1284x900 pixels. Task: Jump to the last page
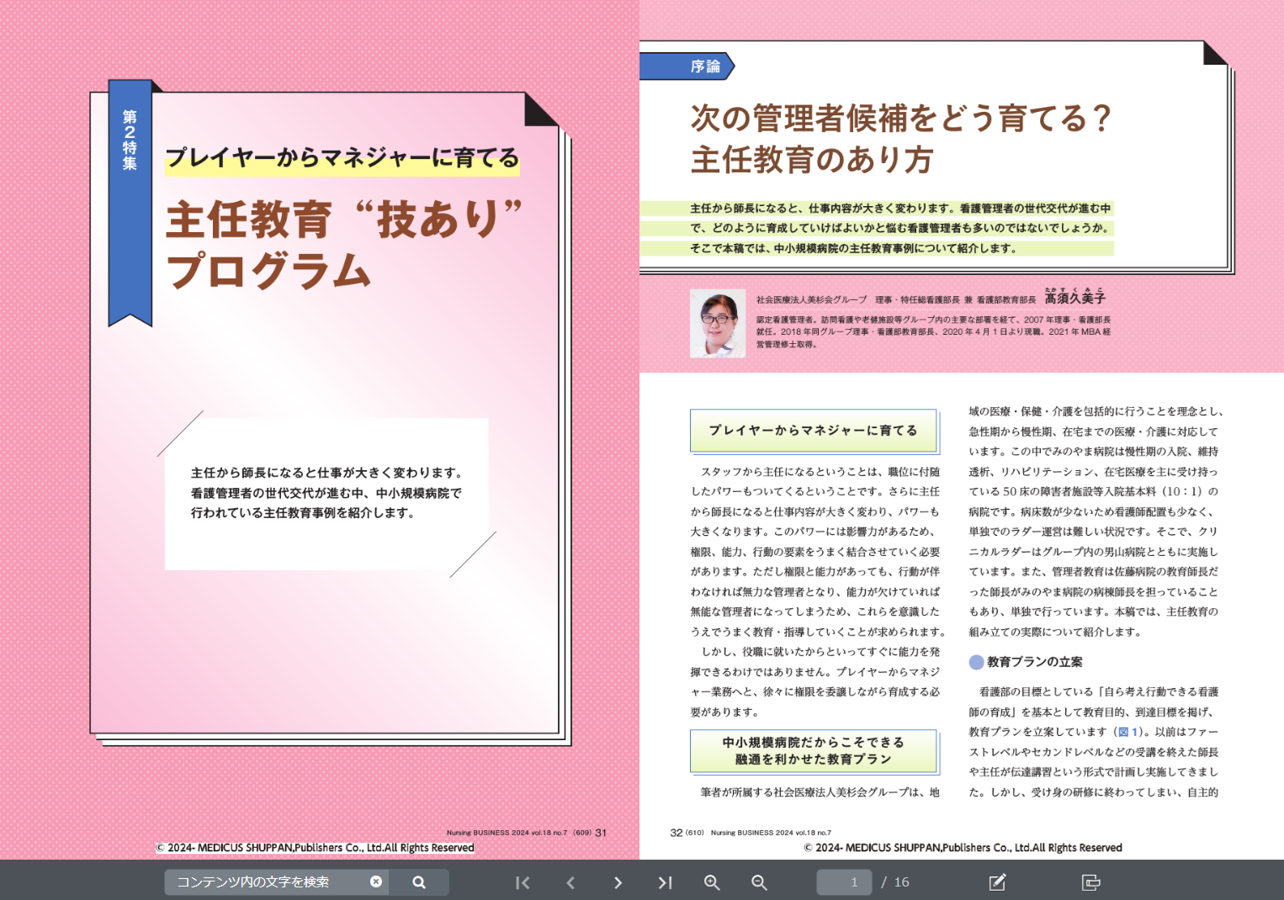tap(665, 883)
